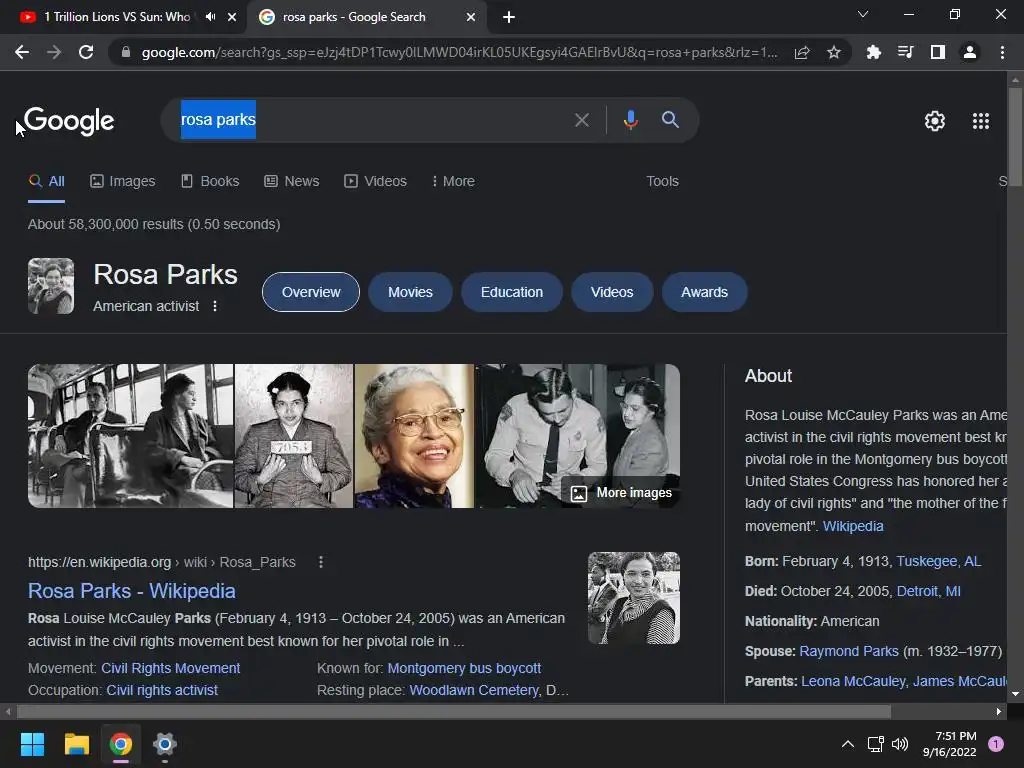This screenshot has height=768, width=1024.
Task: Open the Google apps grid
Action: pos(981,121)
